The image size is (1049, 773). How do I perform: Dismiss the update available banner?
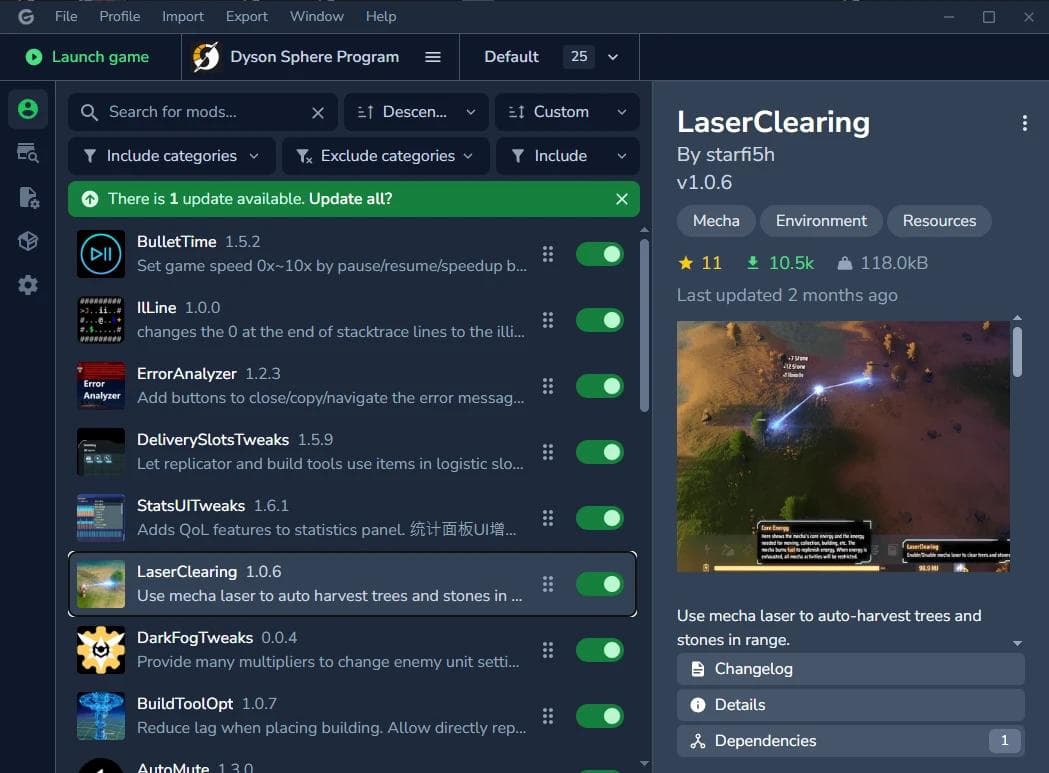622,199
